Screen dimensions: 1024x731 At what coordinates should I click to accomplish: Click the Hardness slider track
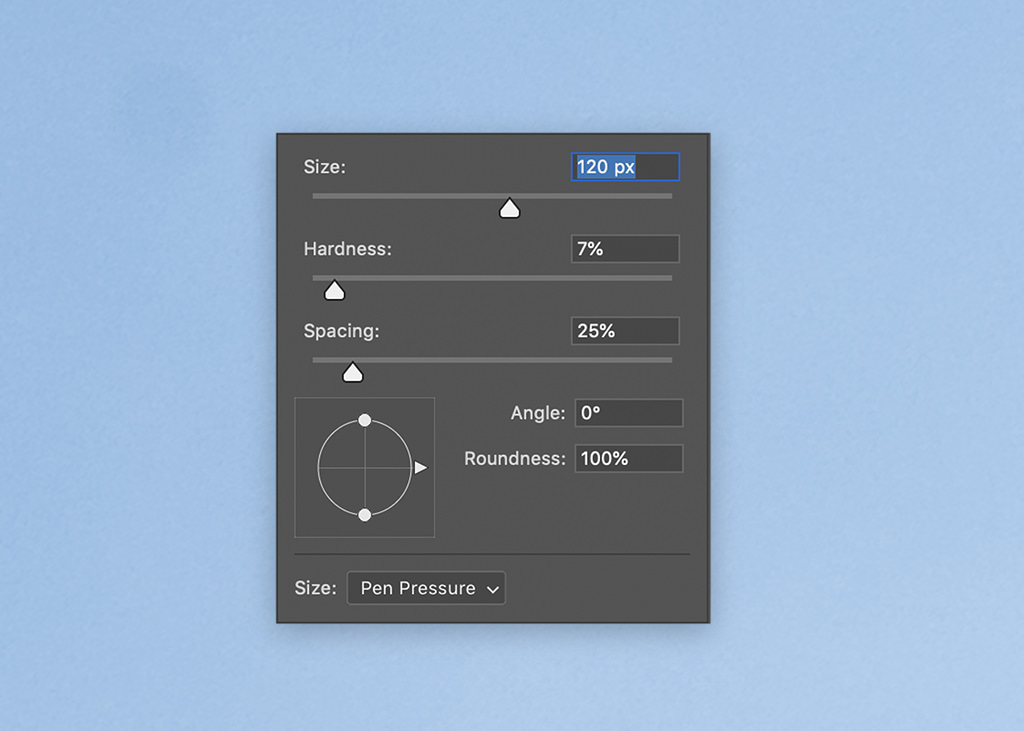(x=492, y=278)
